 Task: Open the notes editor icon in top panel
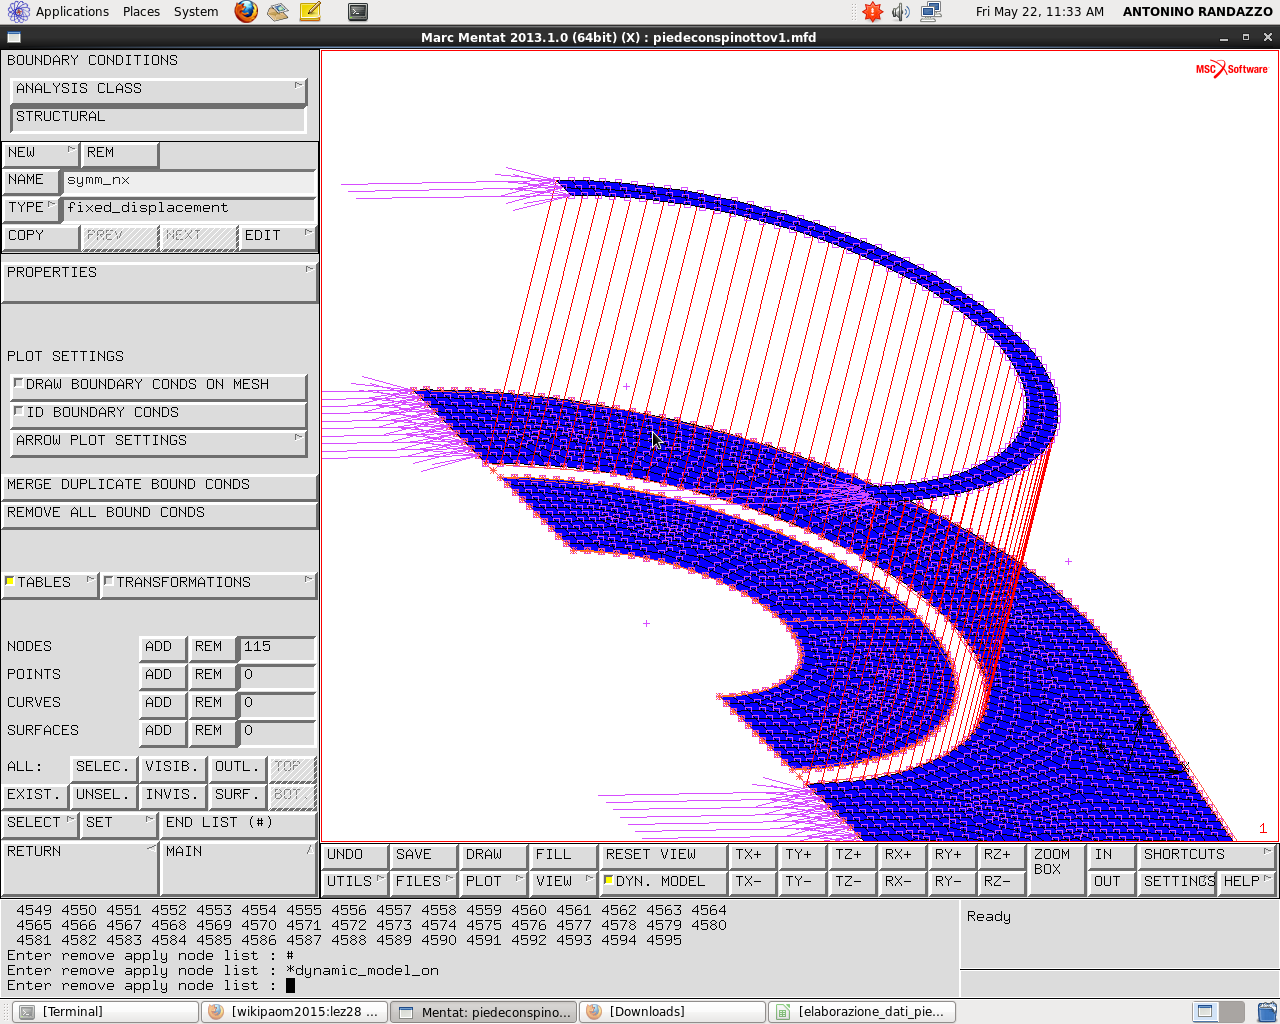[x=310, y=12]
